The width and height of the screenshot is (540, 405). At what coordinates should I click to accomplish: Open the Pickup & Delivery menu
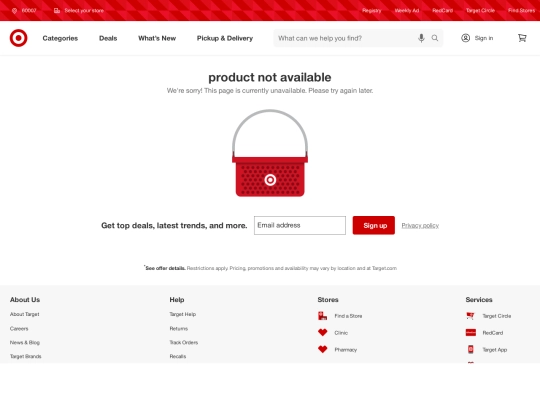pos(225,38)
